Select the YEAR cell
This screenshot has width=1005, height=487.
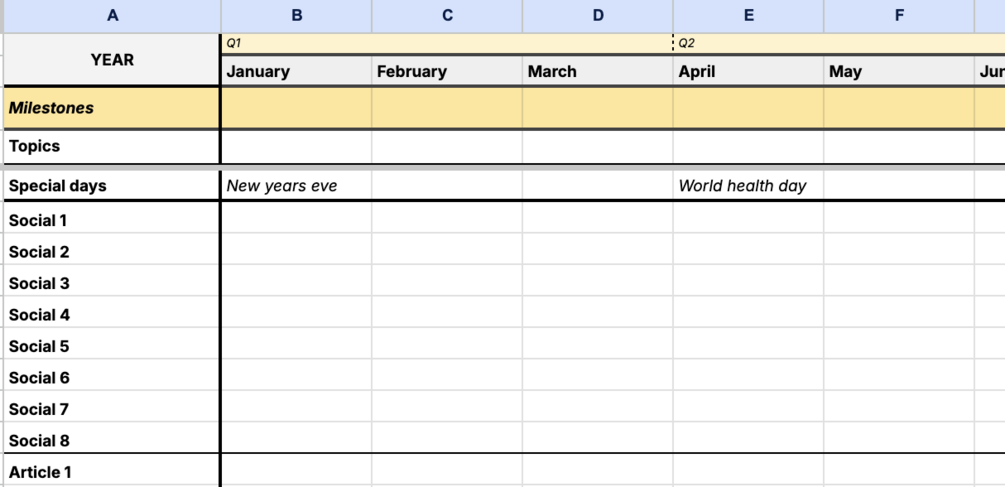tap(112, 60)
